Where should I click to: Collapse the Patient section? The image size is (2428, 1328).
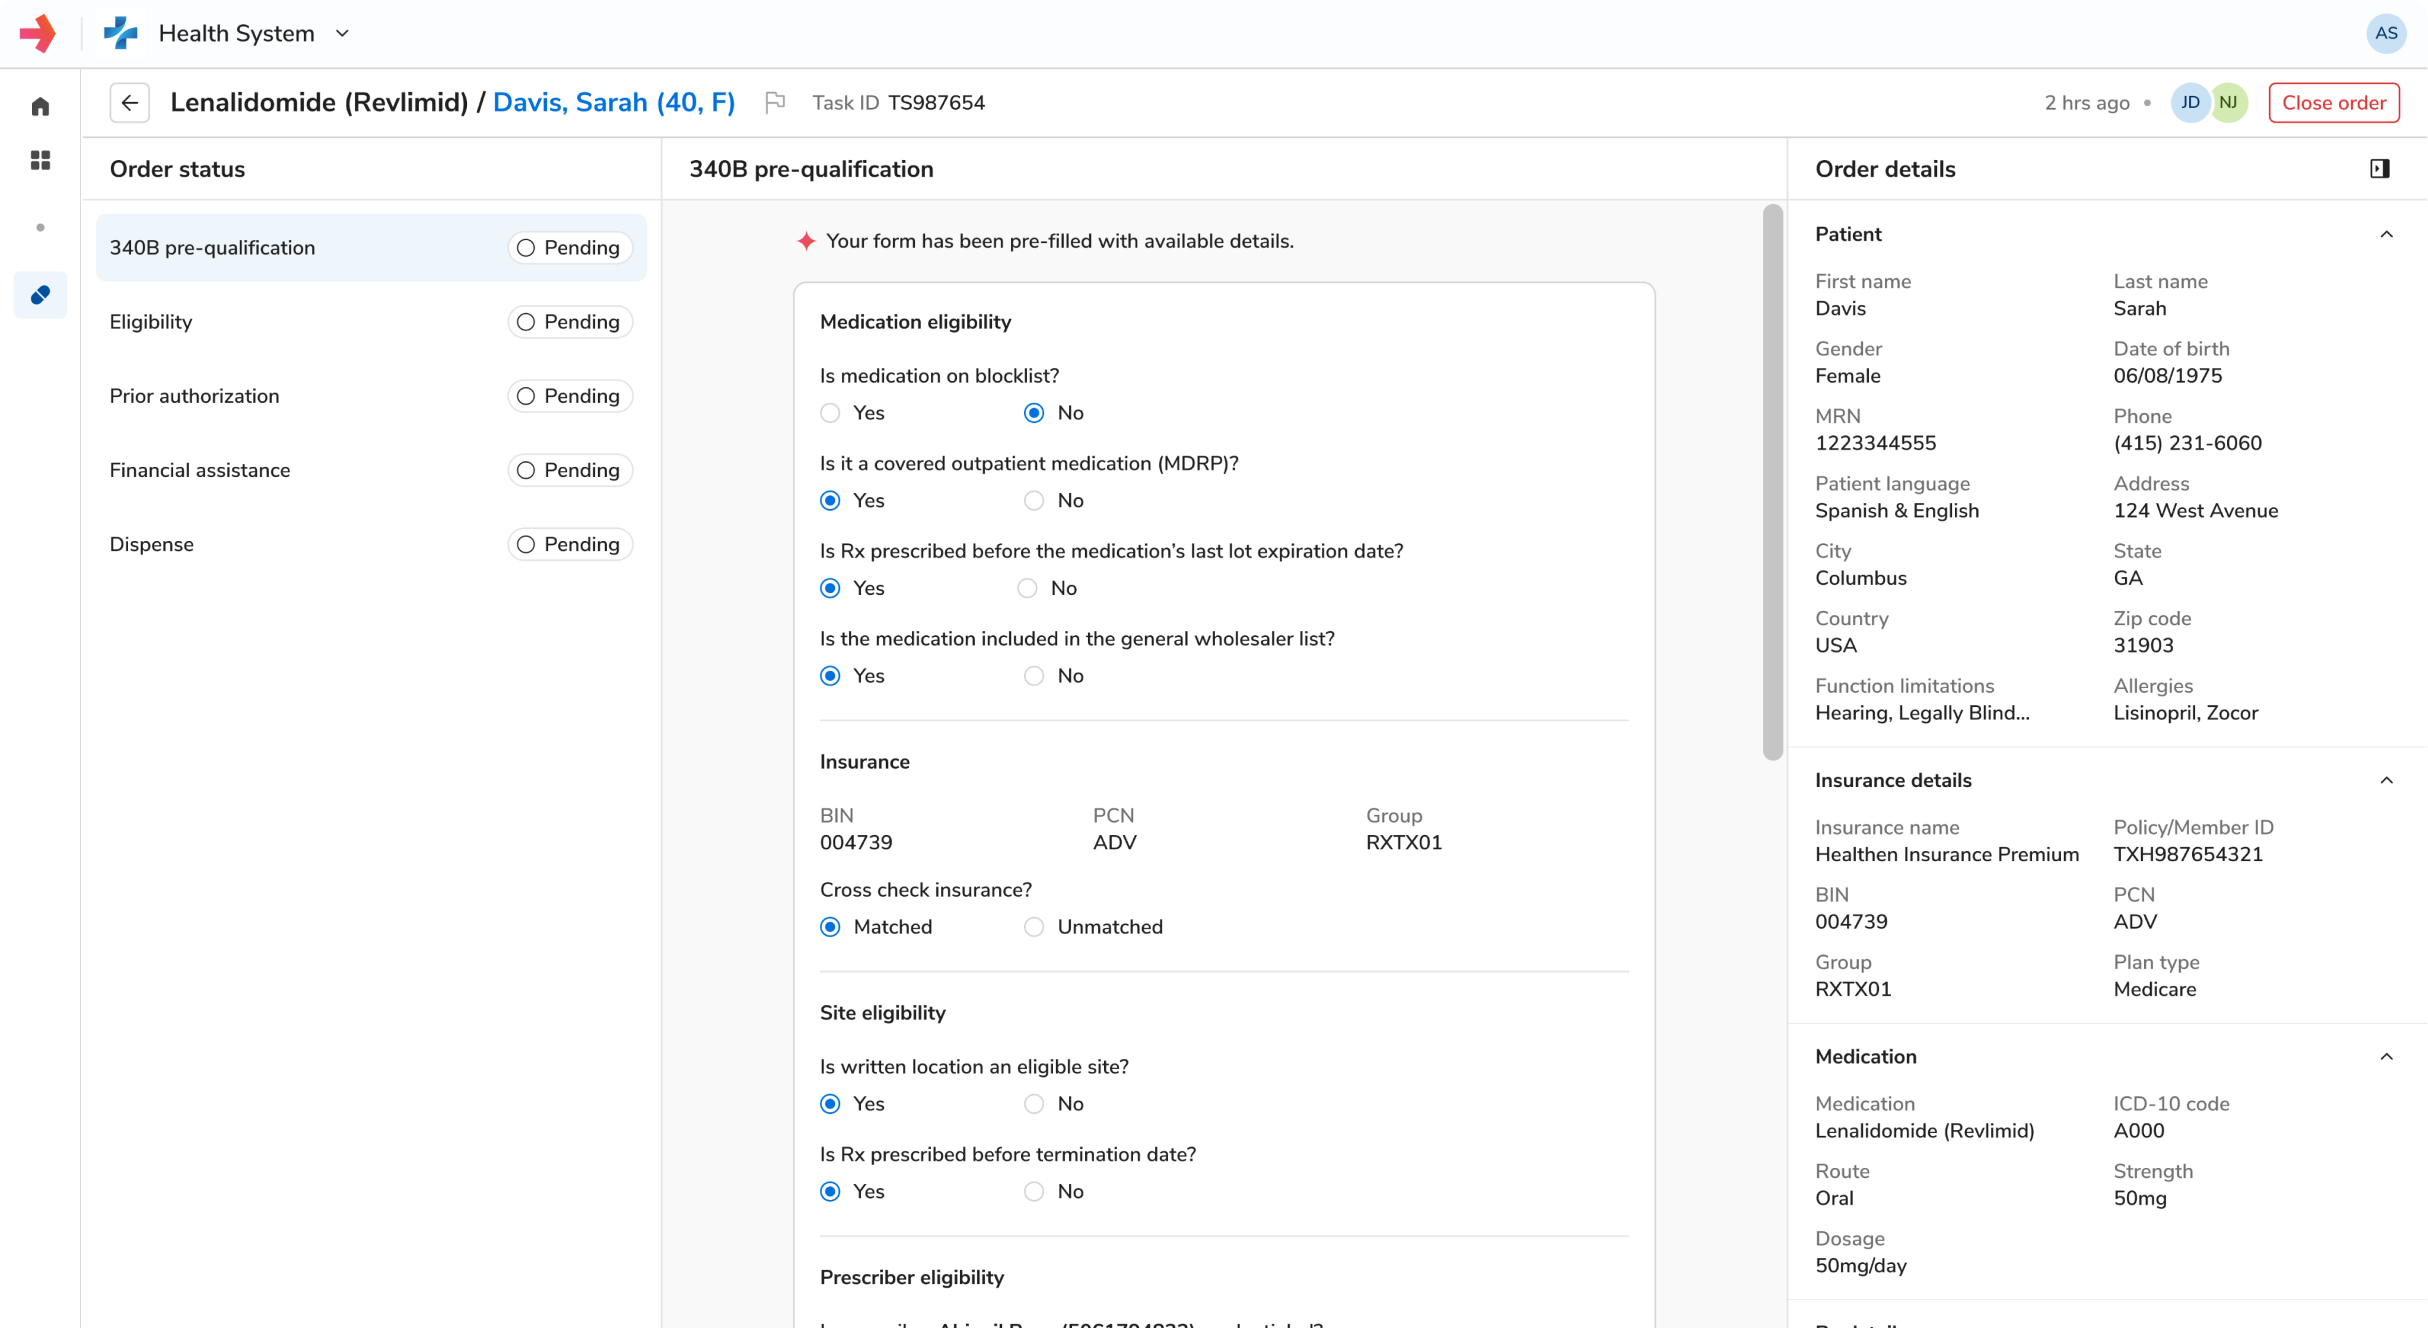(2386, 234)
